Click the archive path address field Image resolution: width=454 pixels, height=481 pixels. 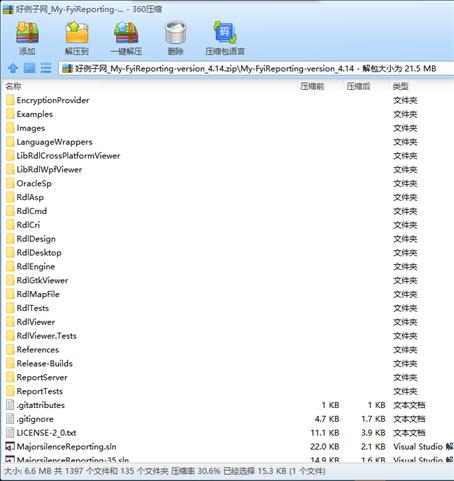click(257, 69)
